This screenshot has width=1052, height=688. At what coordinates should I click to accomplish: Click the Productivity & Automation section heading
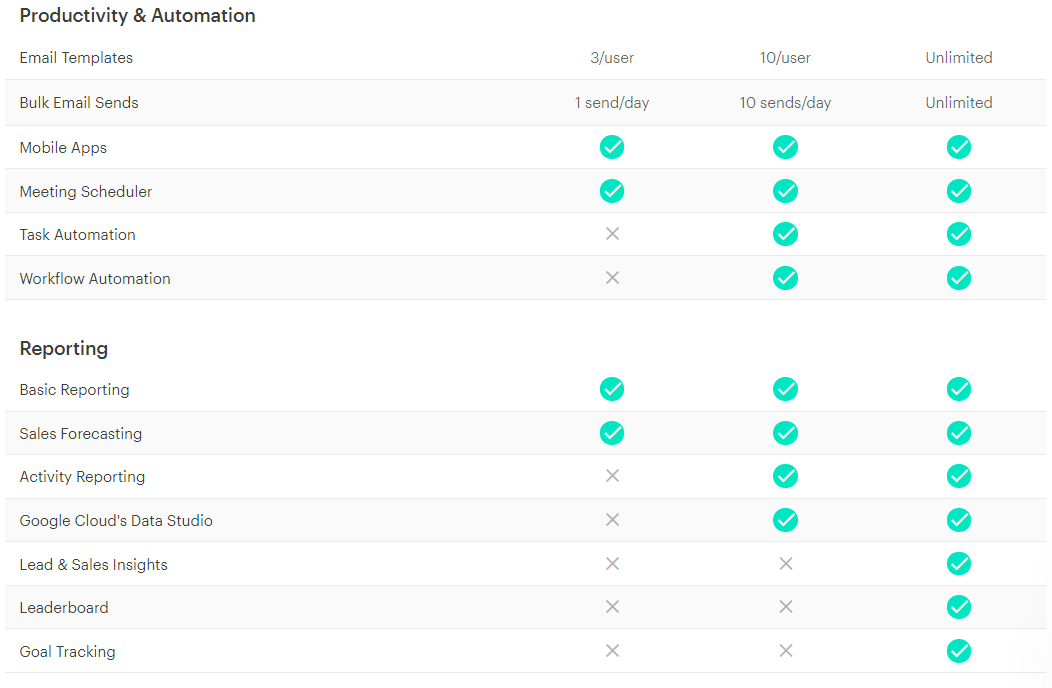pyautogui.click(x=137, y=16)
